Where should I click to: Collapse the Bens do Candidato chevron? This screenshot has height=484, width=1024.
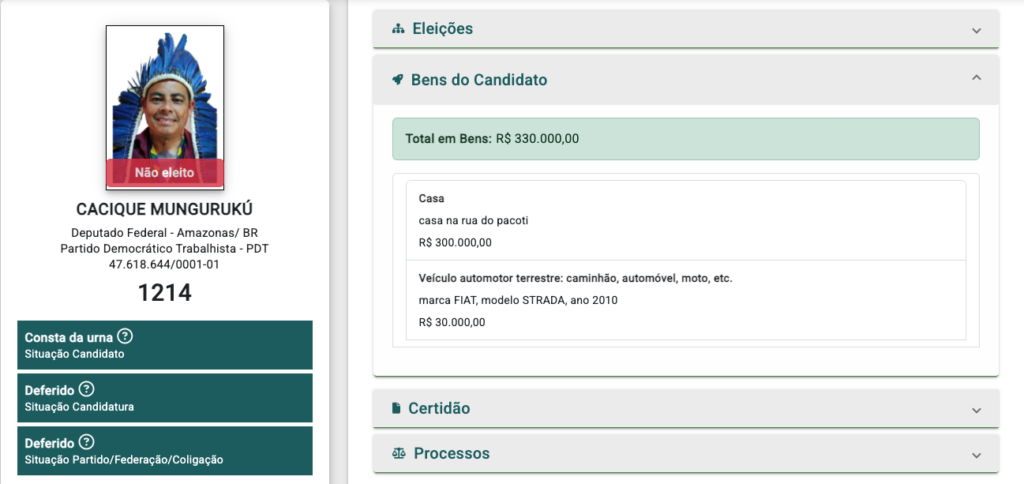(x=976, y=78)
